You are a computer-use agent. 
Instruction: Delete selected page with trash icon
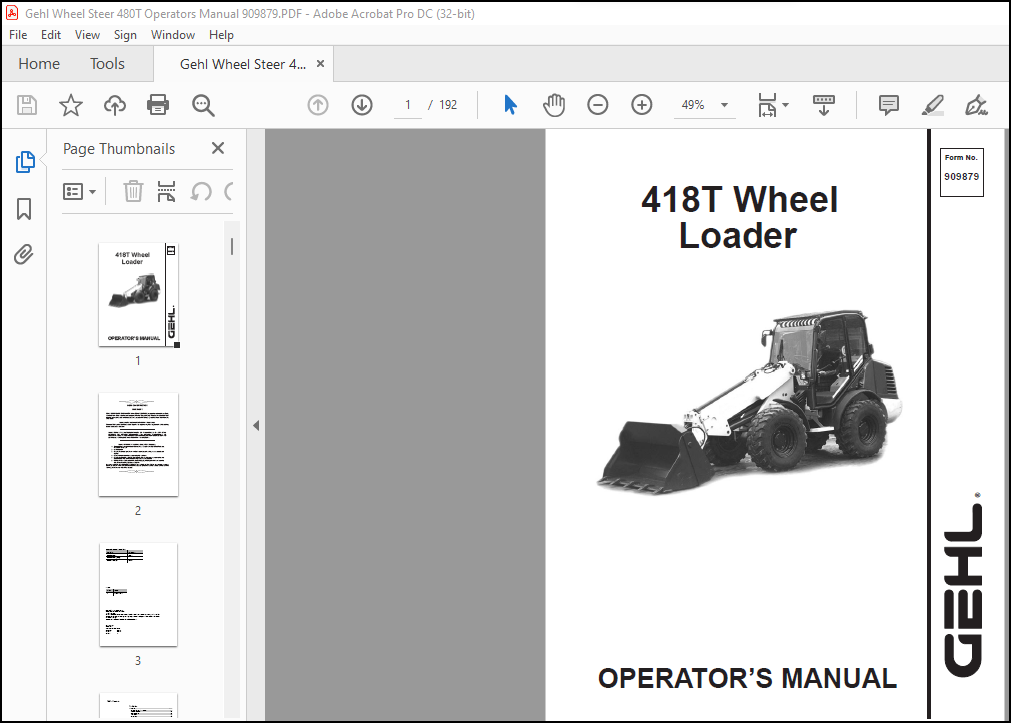tap(133, 191)
